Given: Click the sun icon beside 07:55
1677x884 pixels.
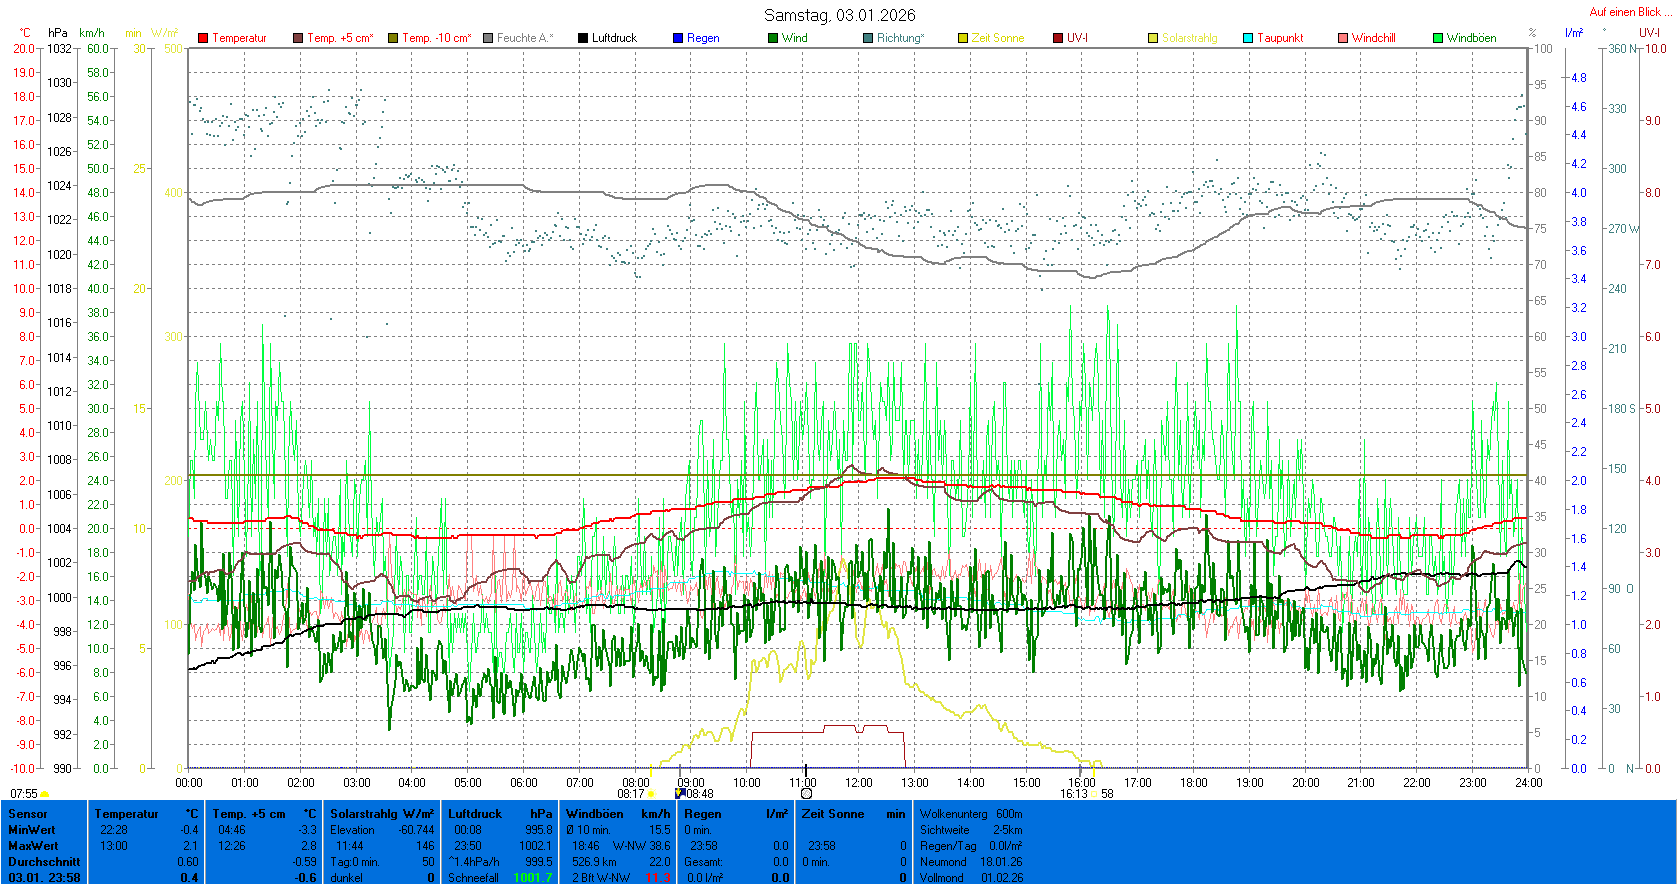Looking at the screenshot, I should 45,794.
